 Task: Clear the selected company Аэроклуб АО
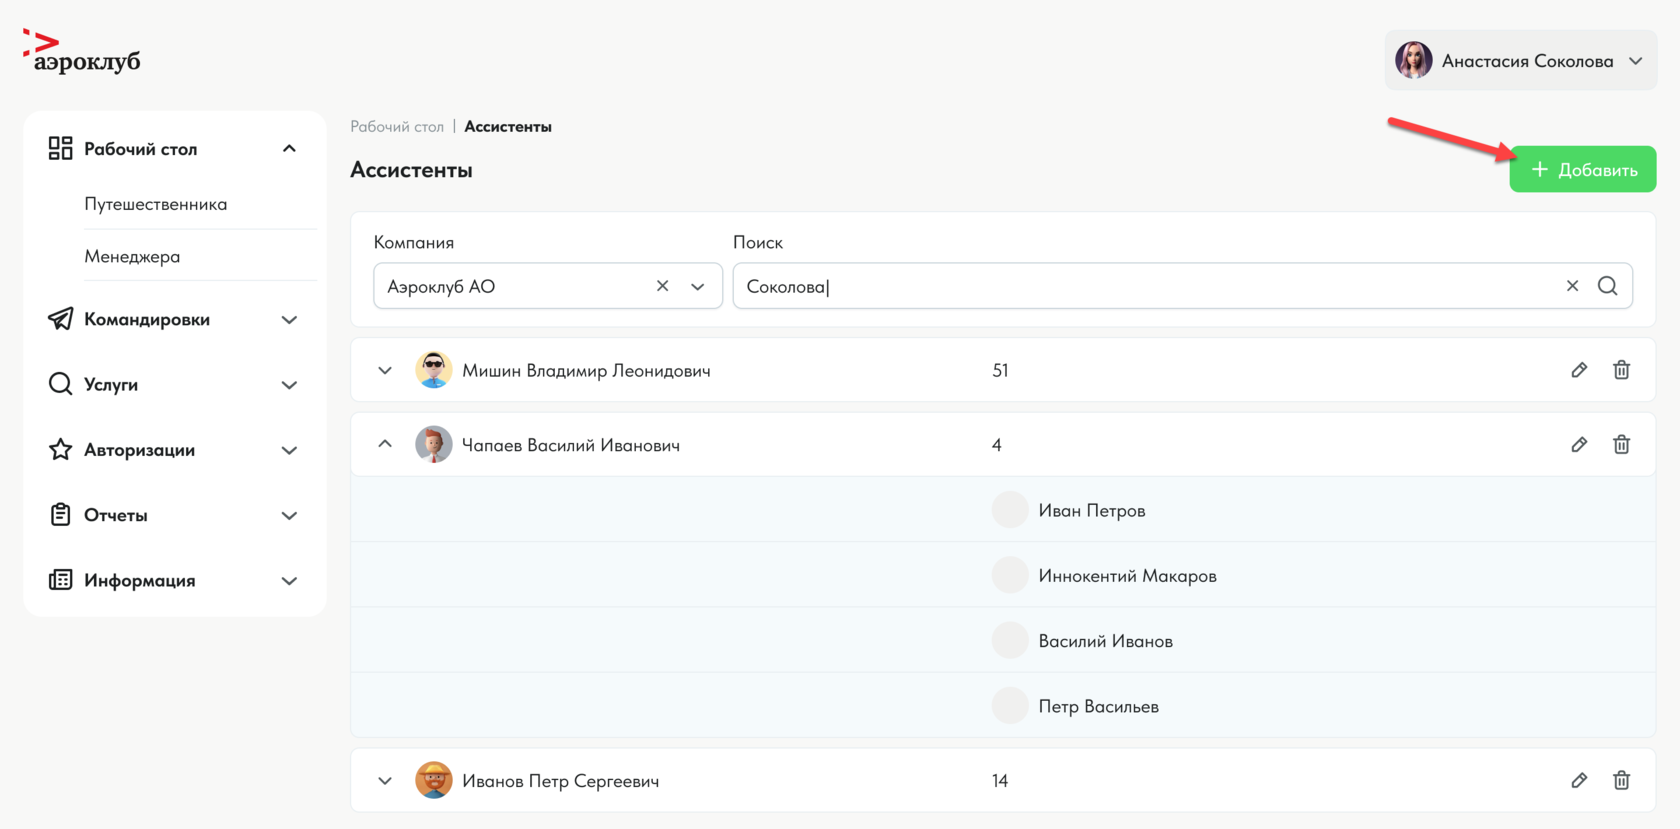coord(662,286)
